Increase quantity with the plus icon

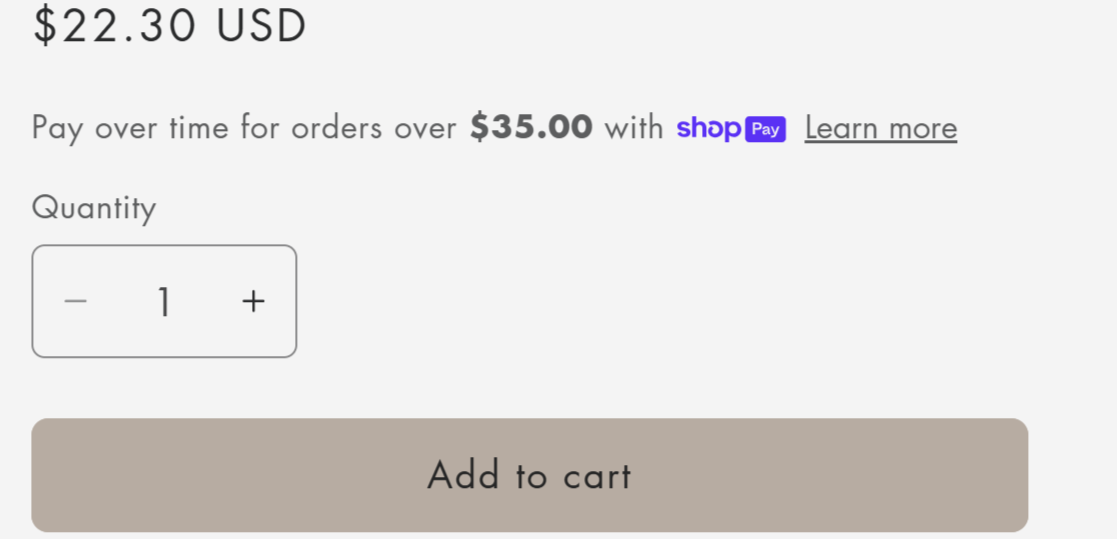coord(254,301)
